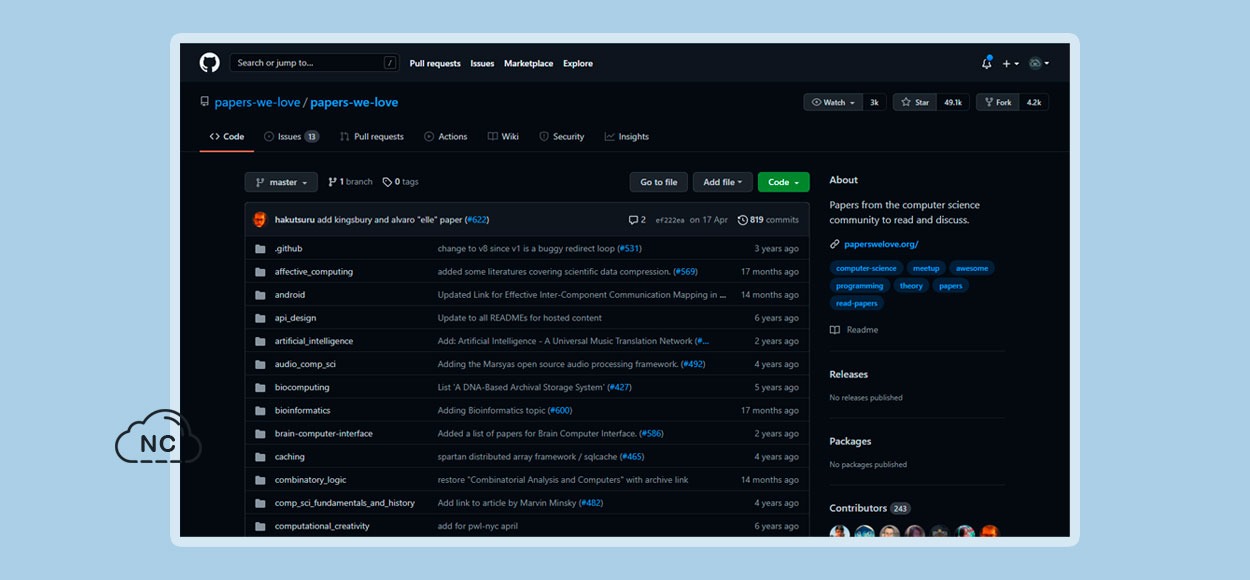Switch to the Issues repository tab
This screenshot has width=1250, height=580.
[291, 136]
